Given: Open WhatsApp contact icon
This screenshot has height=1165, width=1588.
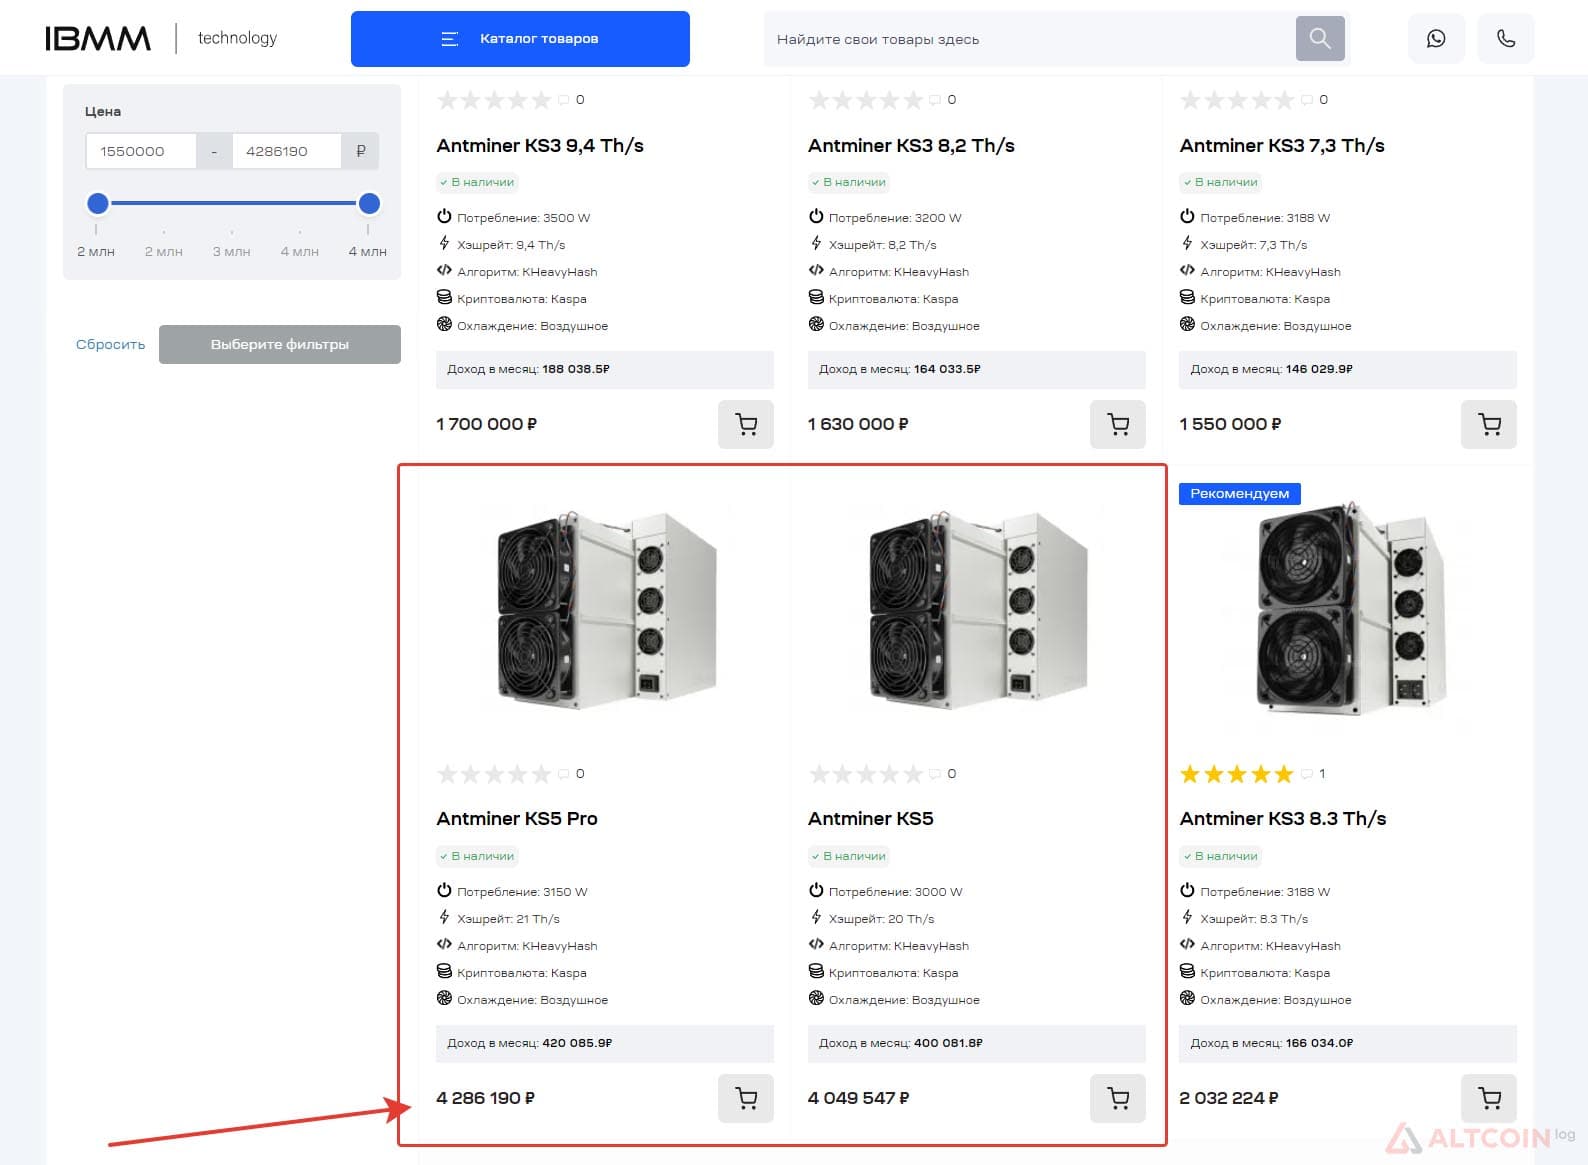Looking at the screenshot, I should point(1436,39).
